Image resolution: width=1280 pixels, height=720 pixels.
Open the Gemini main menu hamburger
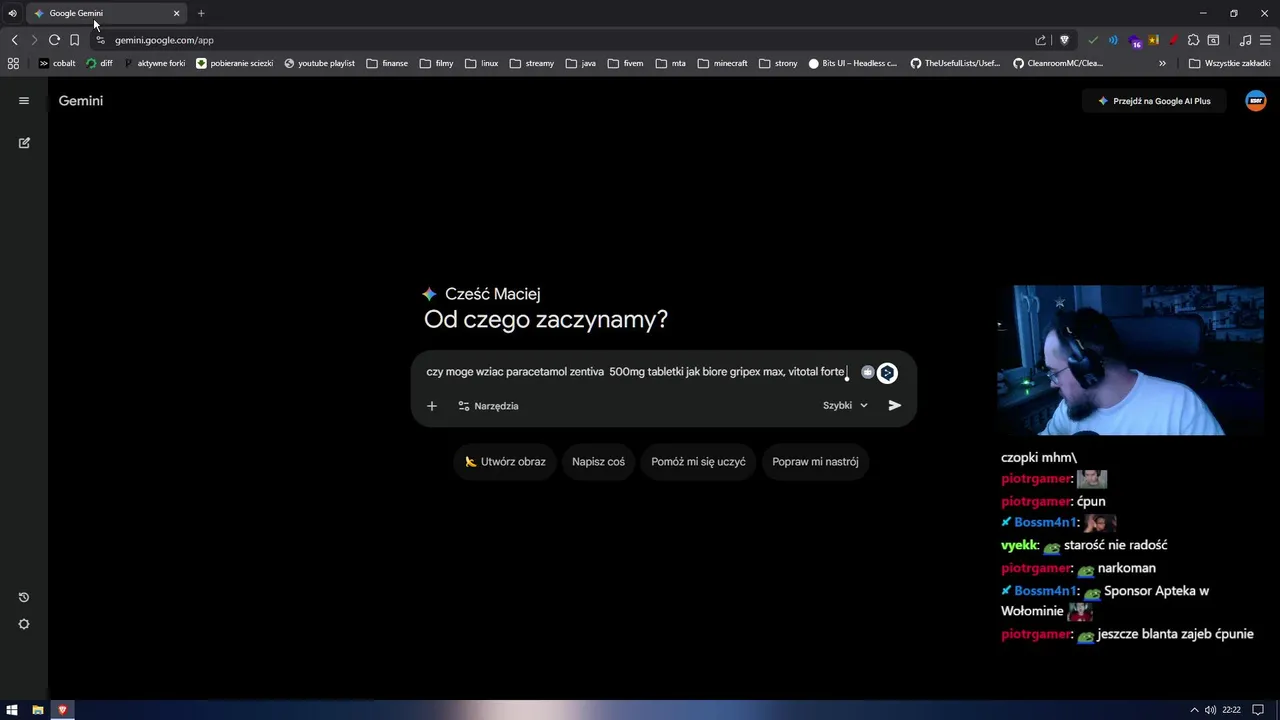(24, 101)
